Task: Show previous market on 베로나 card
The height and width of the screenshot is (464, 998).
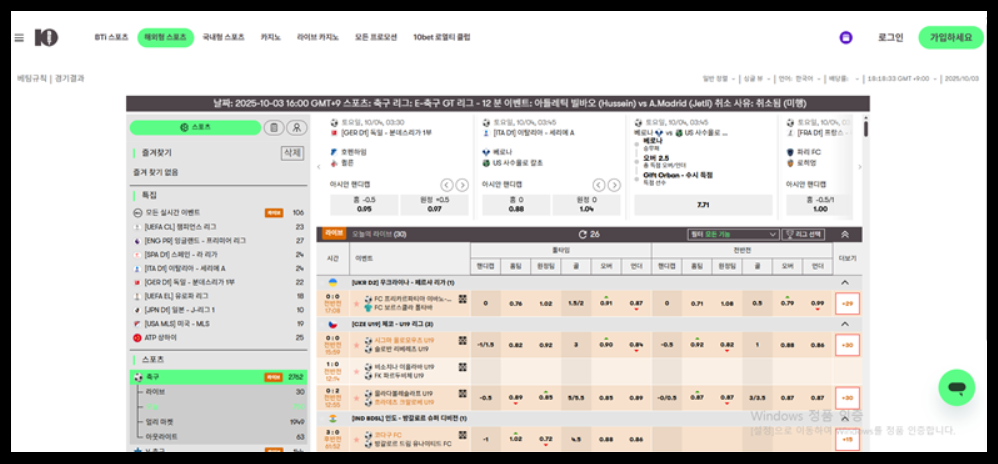Action: pyautogui.click(x=599, y=185)
